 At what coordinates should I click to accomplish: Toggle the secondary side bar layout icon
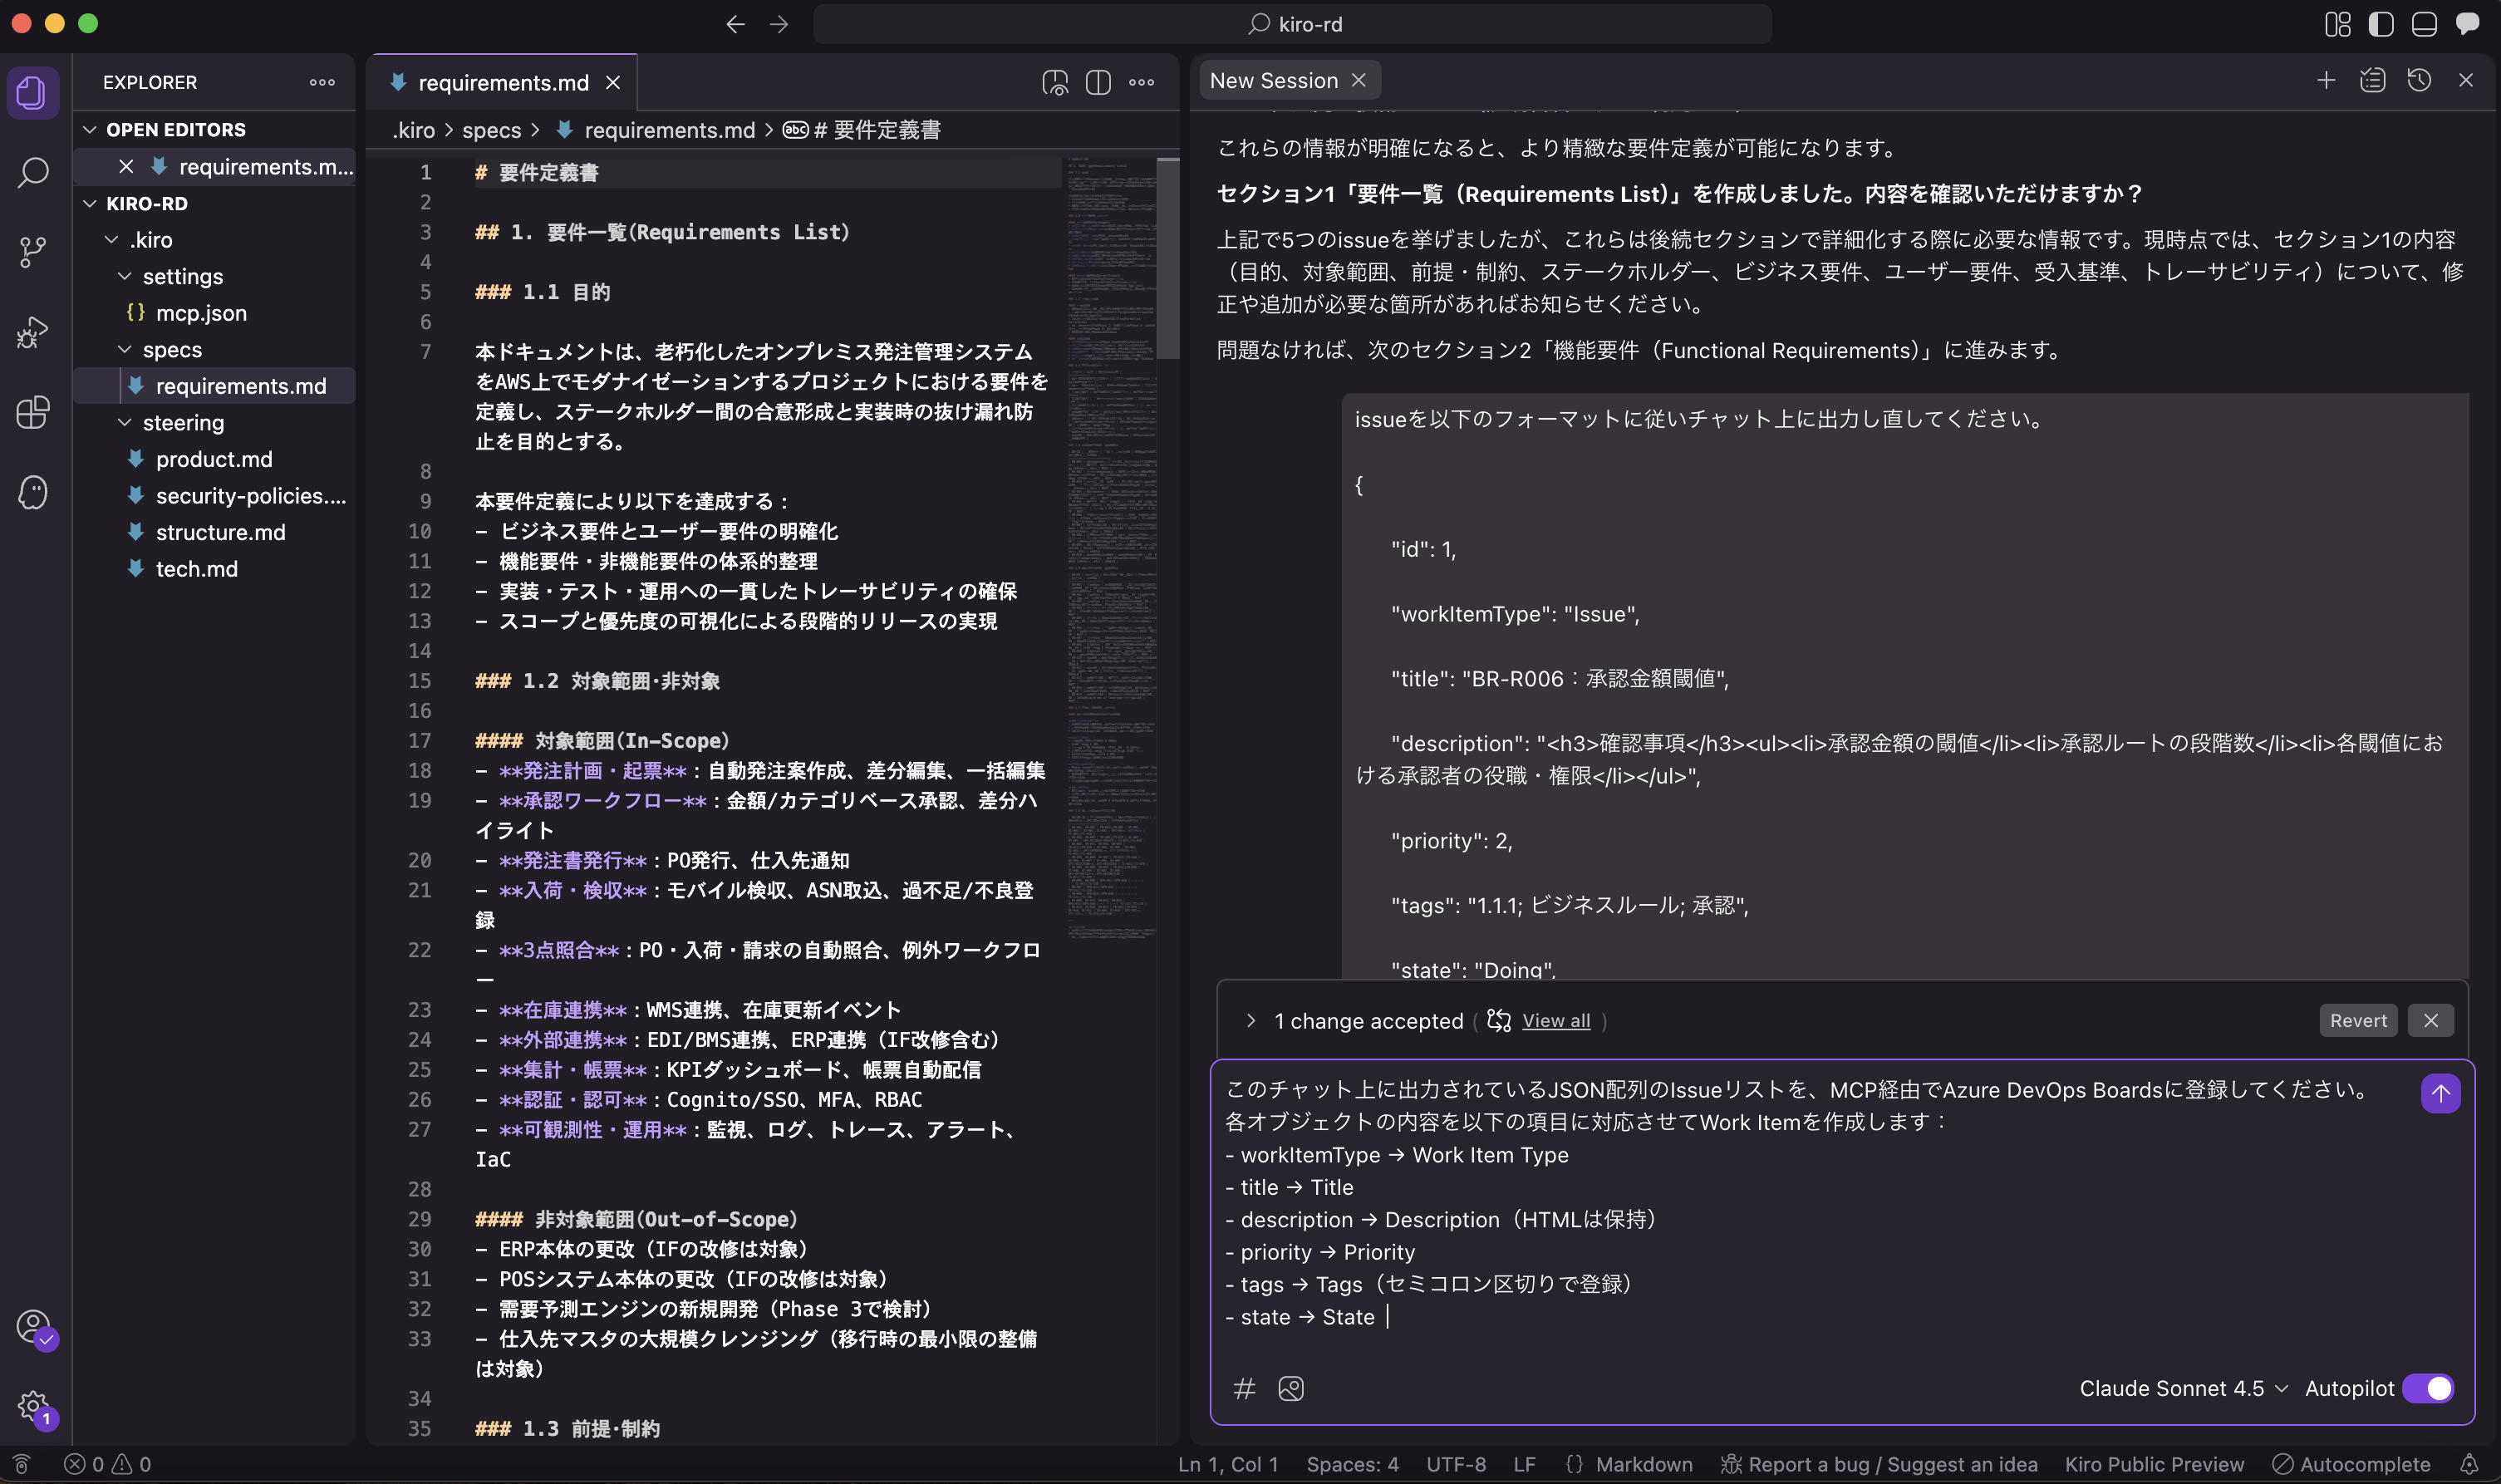pos(2467,24)
